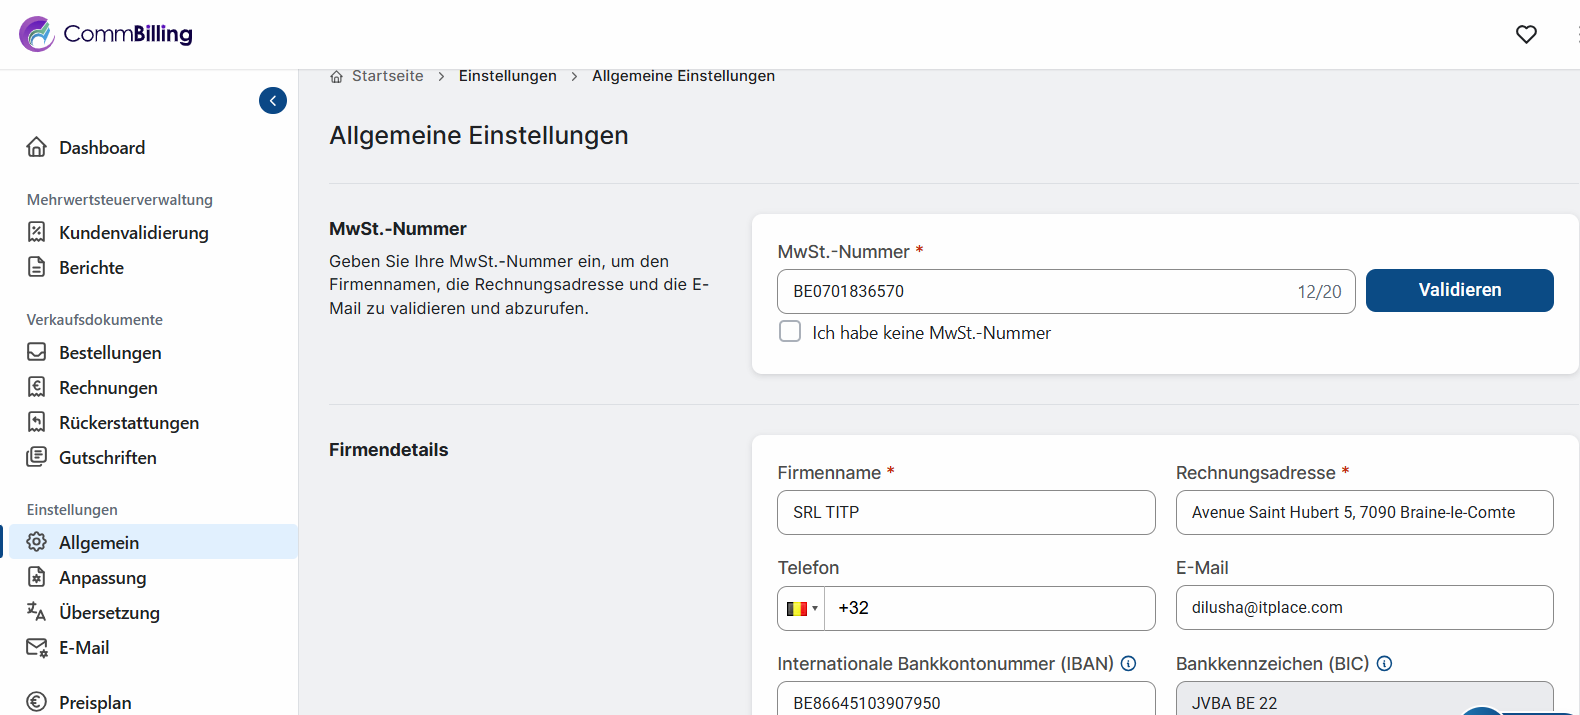Open the Preisplan page
The height and width of the screenshot is (715, 1580).
pos(95,703)
